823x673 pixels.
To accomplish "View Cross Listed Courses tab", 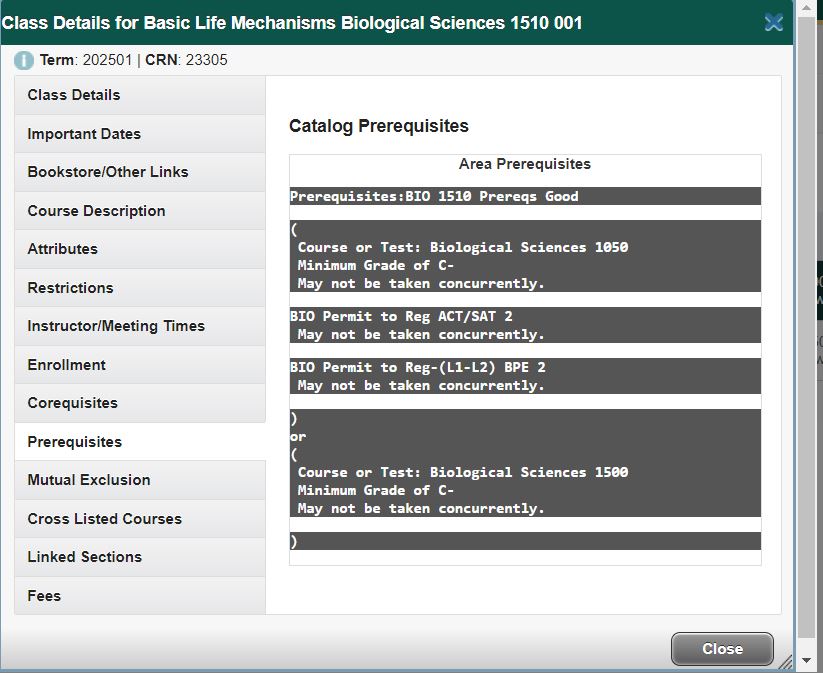I will click(140, 519).
